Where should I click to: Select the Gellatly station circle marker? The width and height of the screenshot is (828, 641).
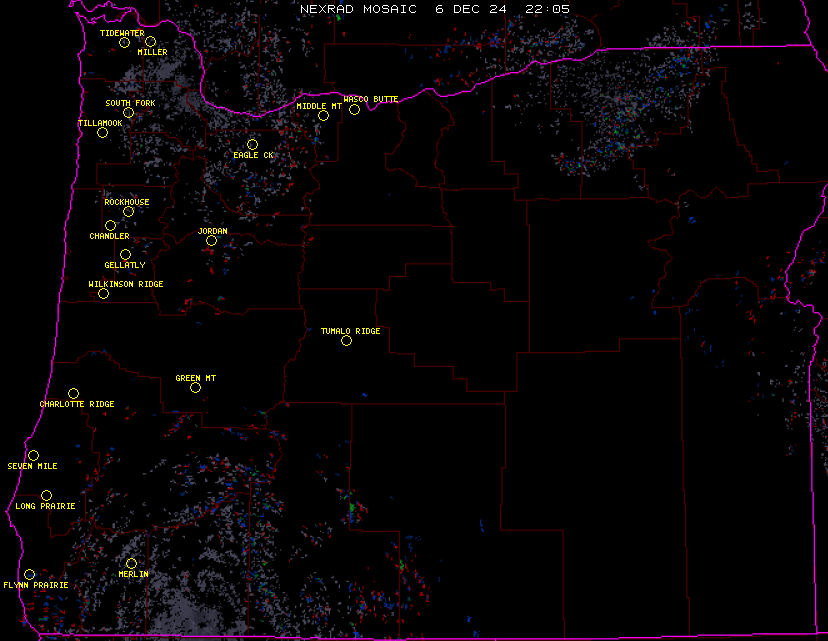(125, 254)
